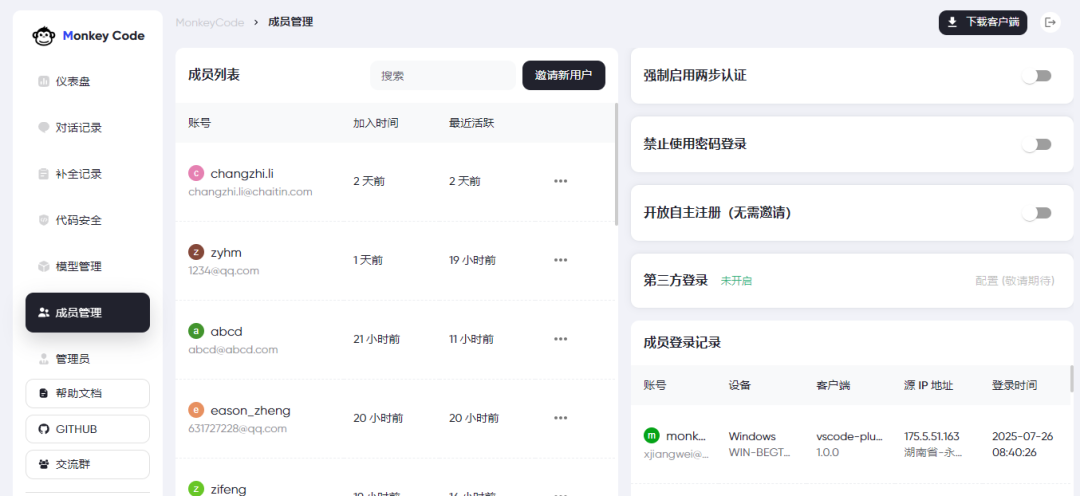
Task: Click the 下载客户端 button
Action: pos(983,22)
